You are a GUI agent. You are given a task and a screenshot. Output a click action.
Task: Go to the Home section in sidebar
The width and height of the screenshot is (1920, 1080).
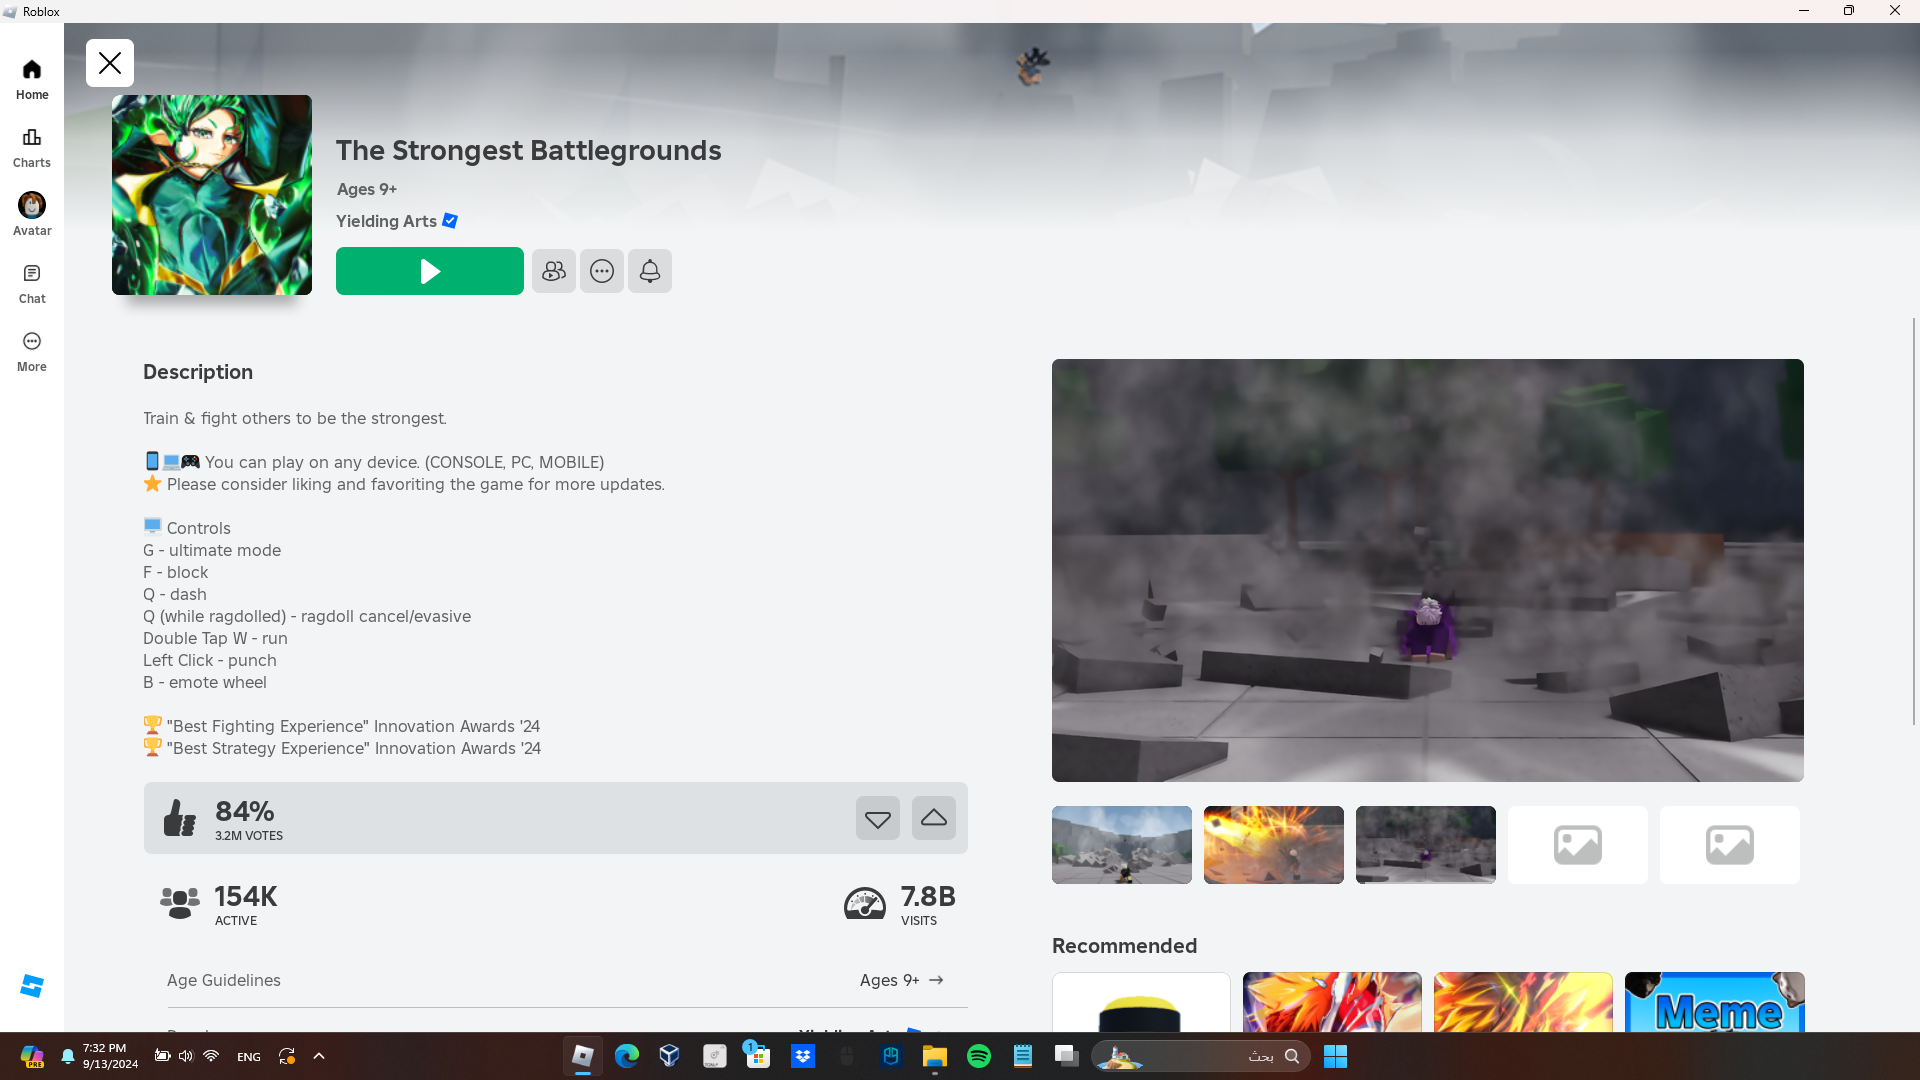pyautogui.click(x=32, y=79)
